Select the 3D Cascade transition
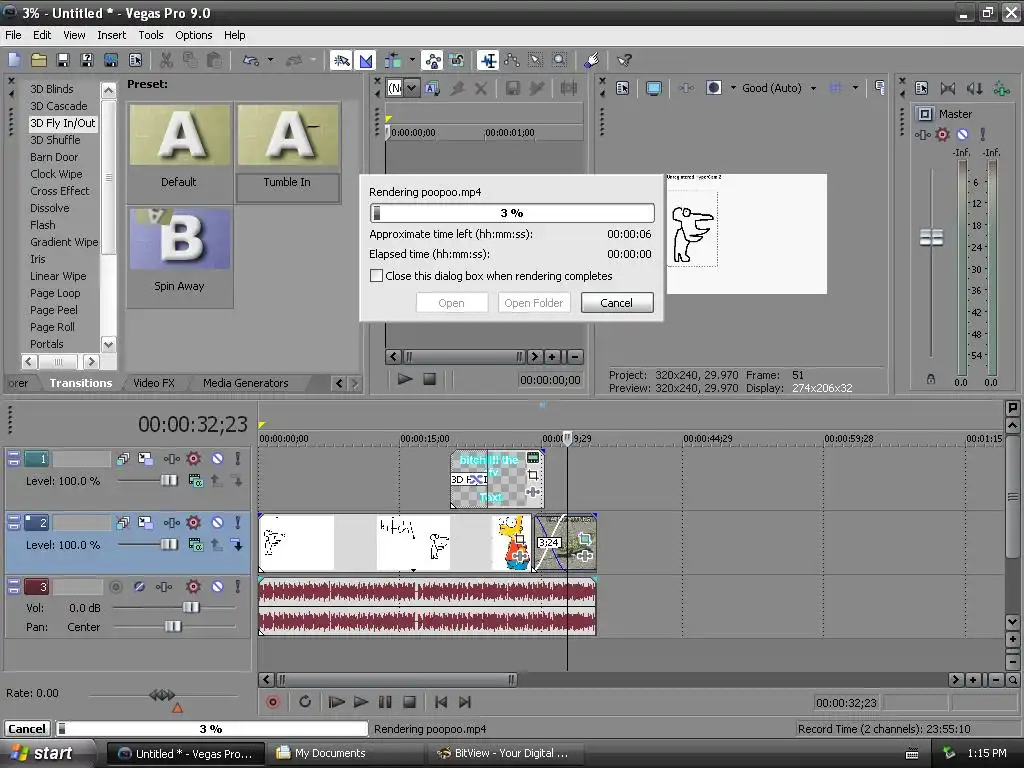Viewport: 1024px width, 768px height. click(59, 106)
